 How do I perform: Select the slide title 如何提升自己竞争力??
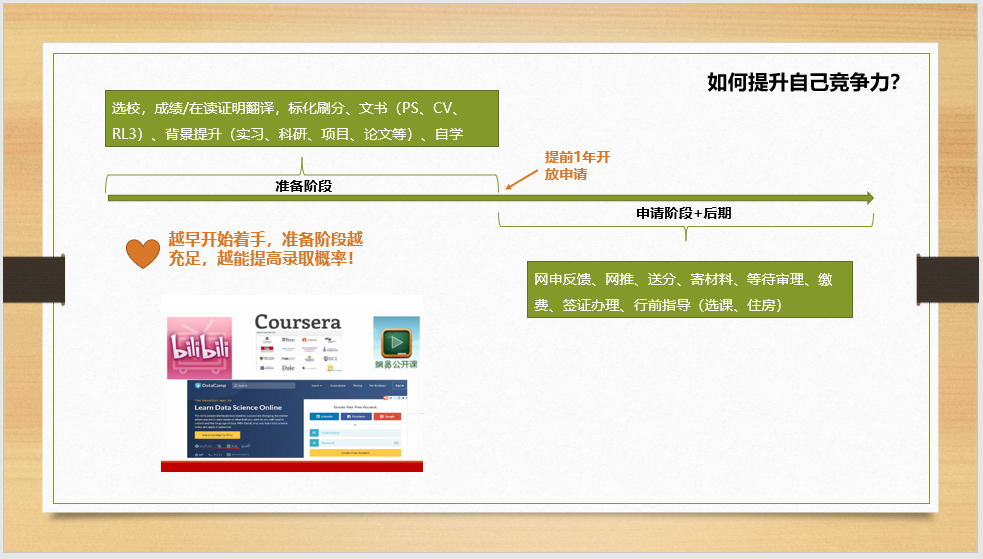[803, 83]
